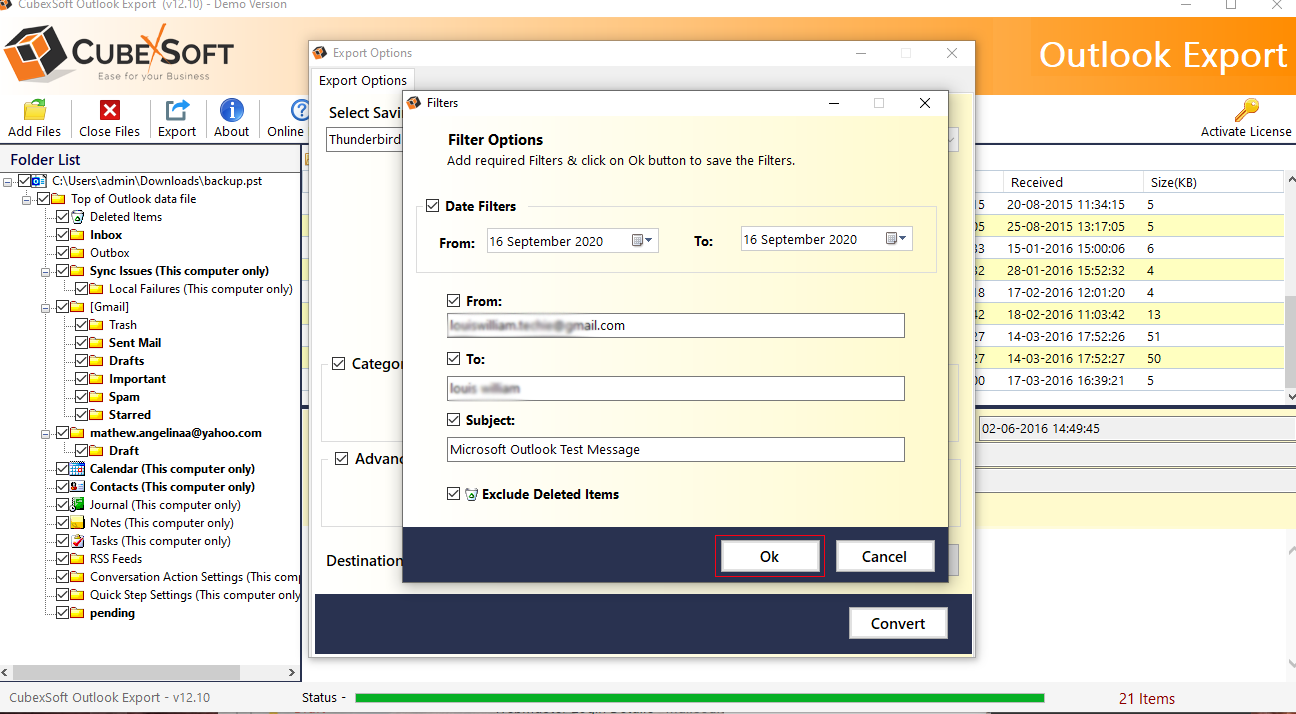This screenshot has height=714, width=1296.
Task: Click the Export Options window title icon
Action: point(320,53)
